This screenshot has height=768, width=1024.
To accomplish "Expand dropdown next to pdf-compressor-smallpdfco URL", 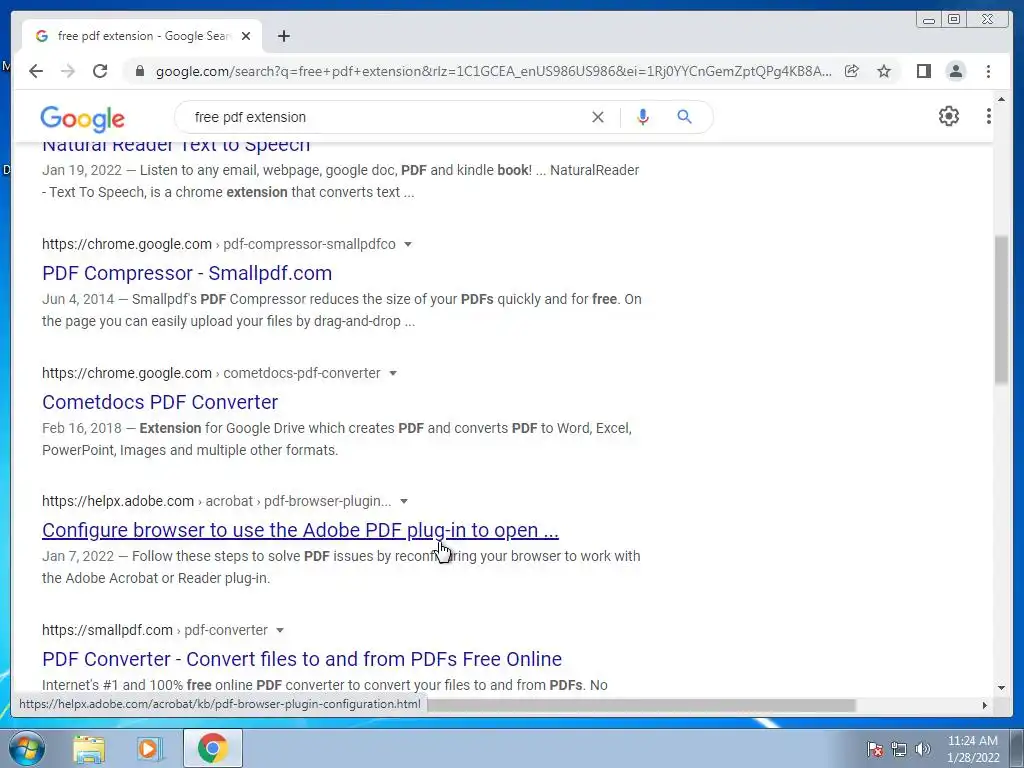I will click(408, 244).
